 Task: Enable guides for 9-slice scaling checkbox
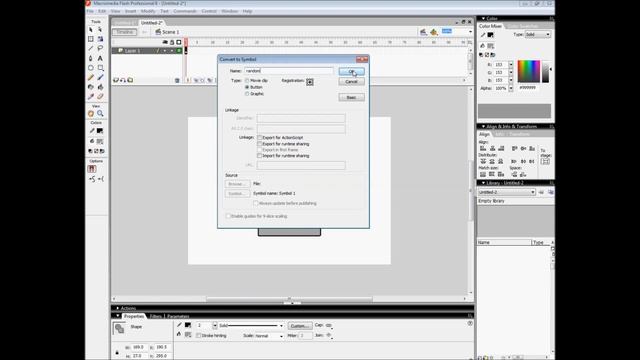click(228, 216)
